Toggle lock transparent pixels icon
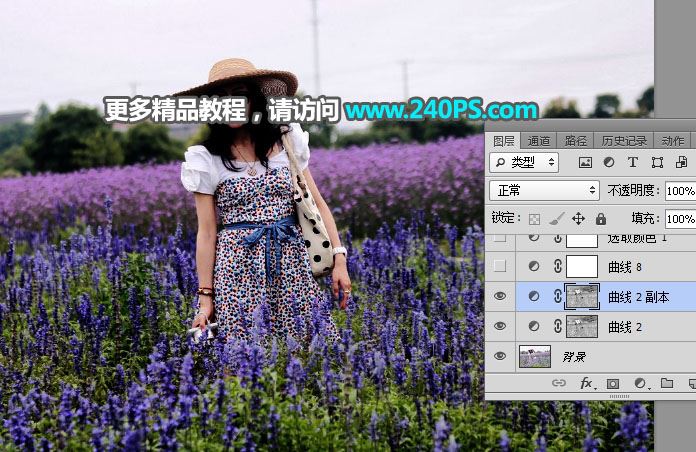696x452 pixels. [534, 219]
